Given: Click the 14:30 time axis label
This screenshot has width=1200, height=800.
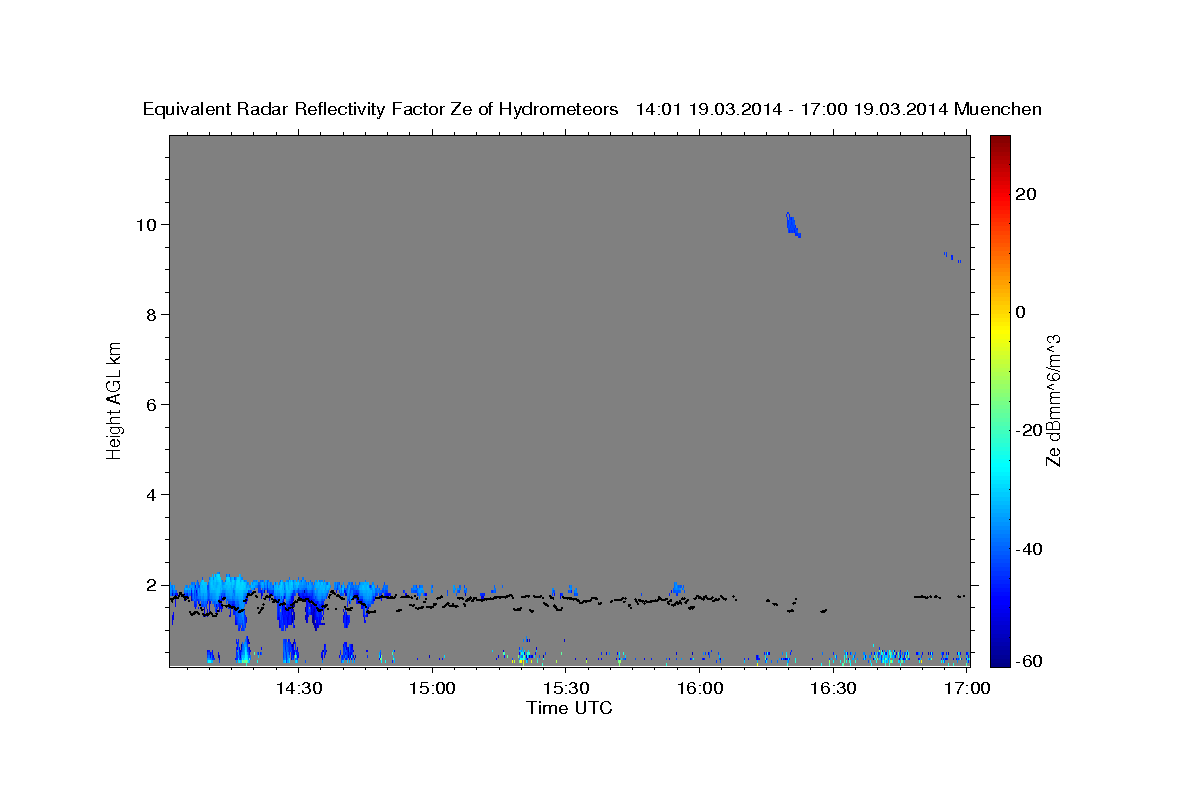Looking at the screenshot, I should (x=299, y=688).
